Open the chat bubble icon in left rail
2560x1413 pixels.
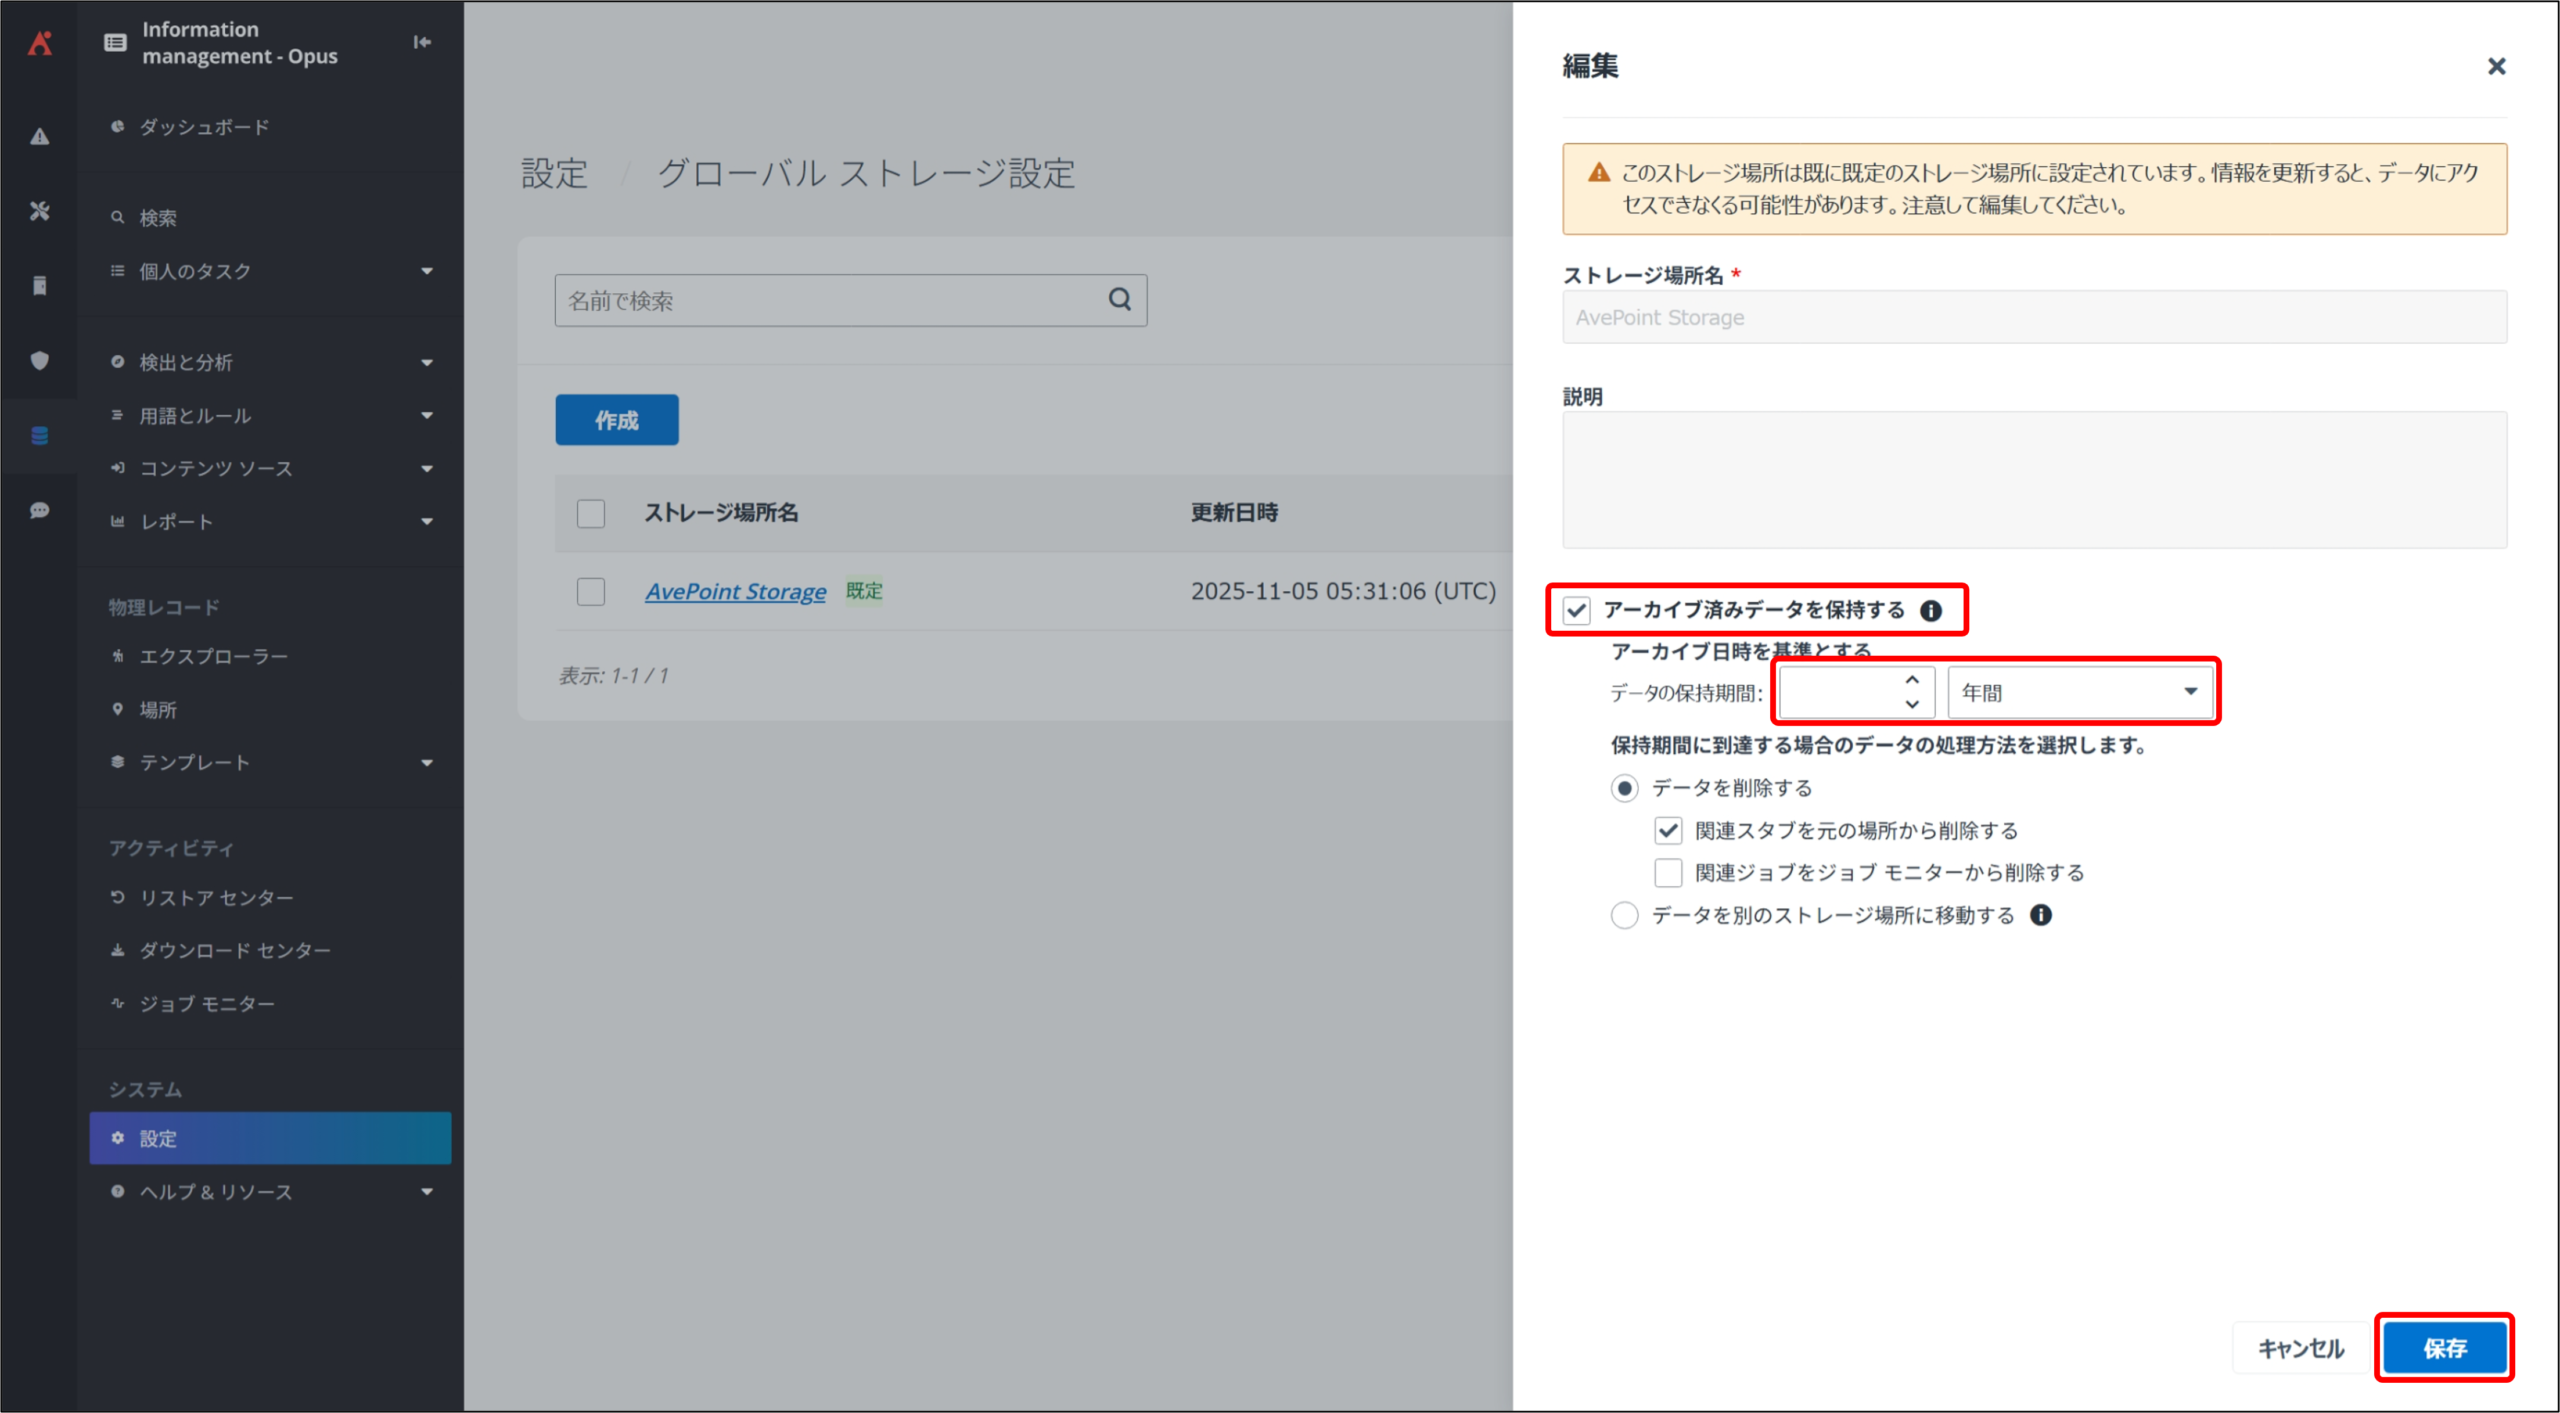coord(40,510)
